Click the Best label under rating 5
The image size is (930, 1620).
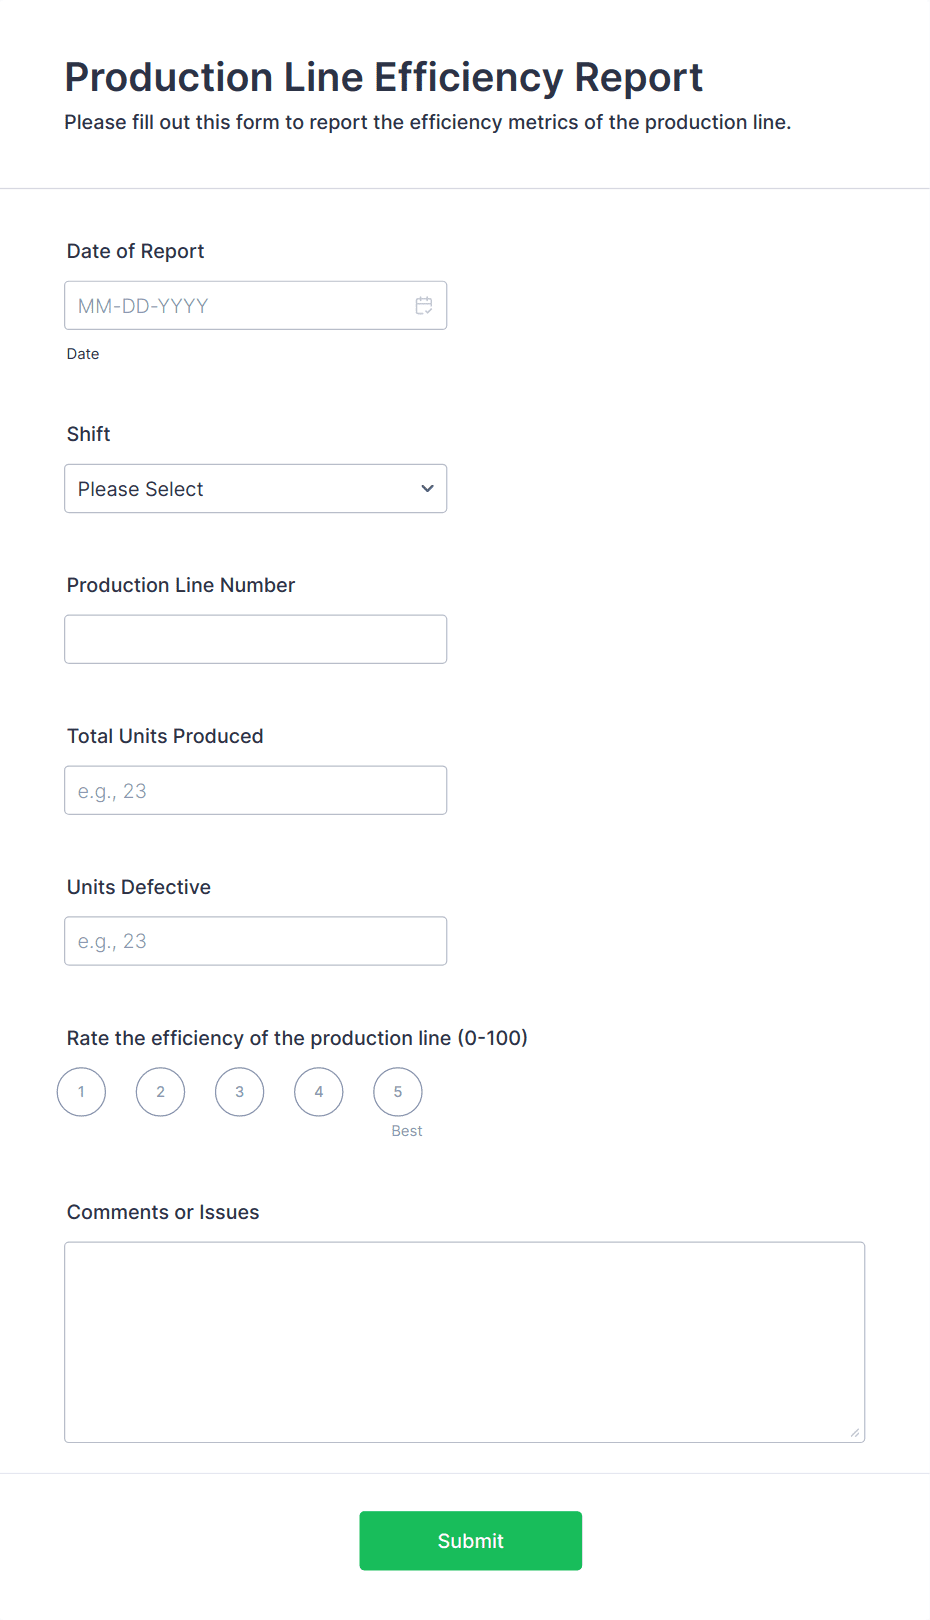[407, 1131]
